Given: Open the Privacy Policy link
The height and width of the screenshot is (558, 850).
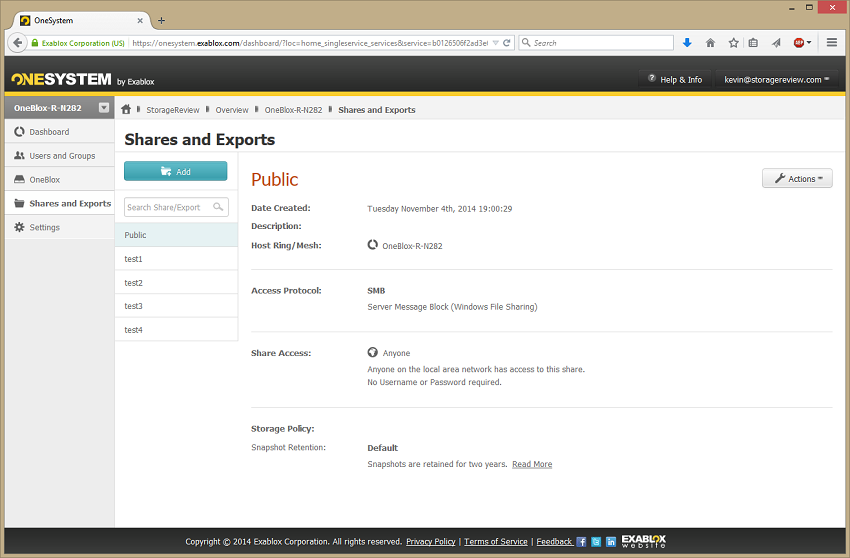Looking at the screenshot, I should point(430,542).
